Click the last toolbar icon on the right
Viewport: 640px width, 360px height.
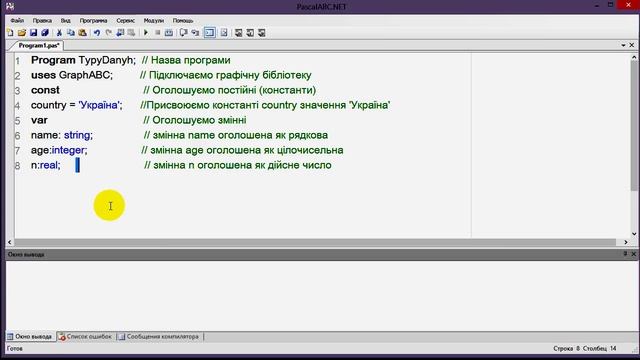[262, 33]
